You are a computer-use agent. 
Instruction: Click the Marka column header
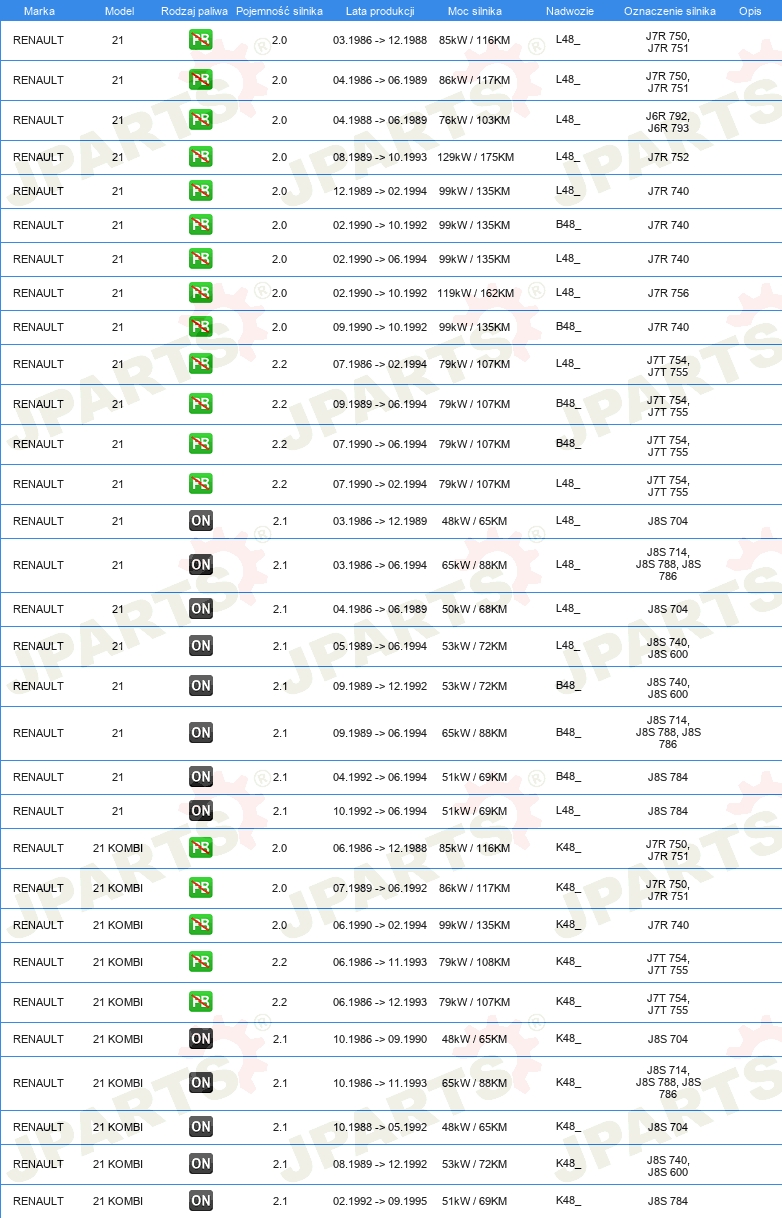(39, 11)
